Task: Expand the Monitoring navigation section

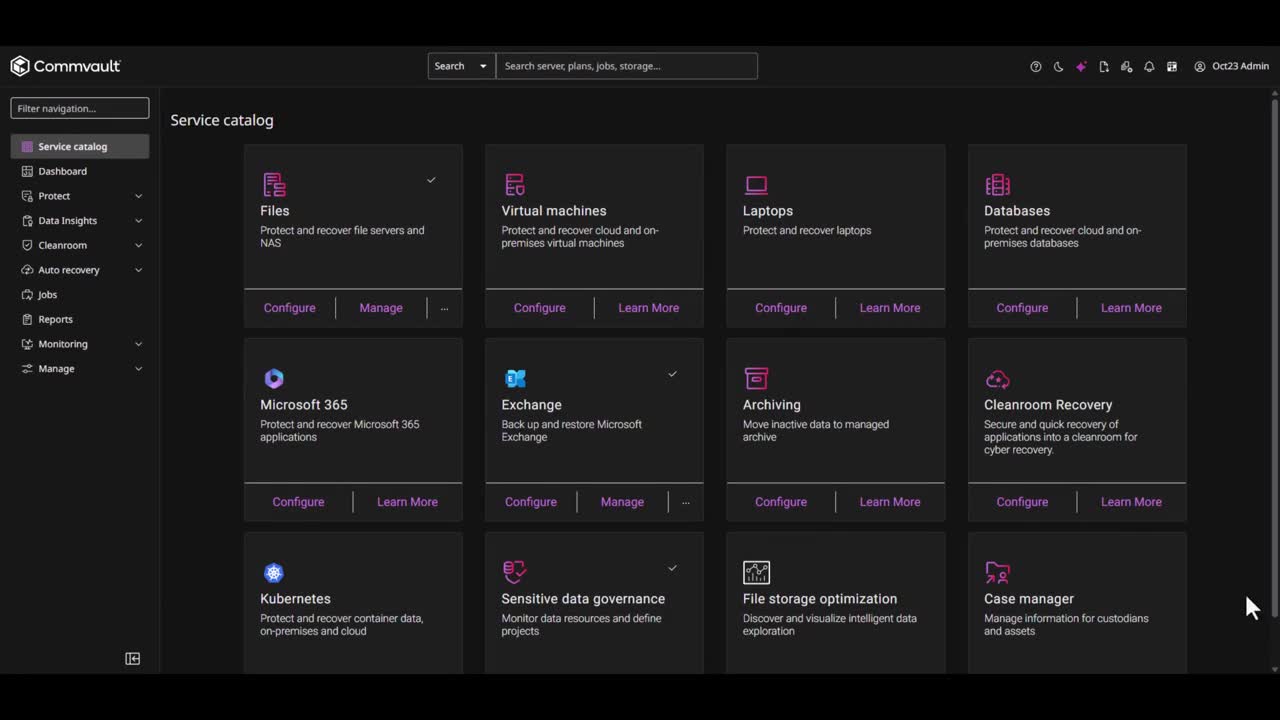Action: pos(138,344)
